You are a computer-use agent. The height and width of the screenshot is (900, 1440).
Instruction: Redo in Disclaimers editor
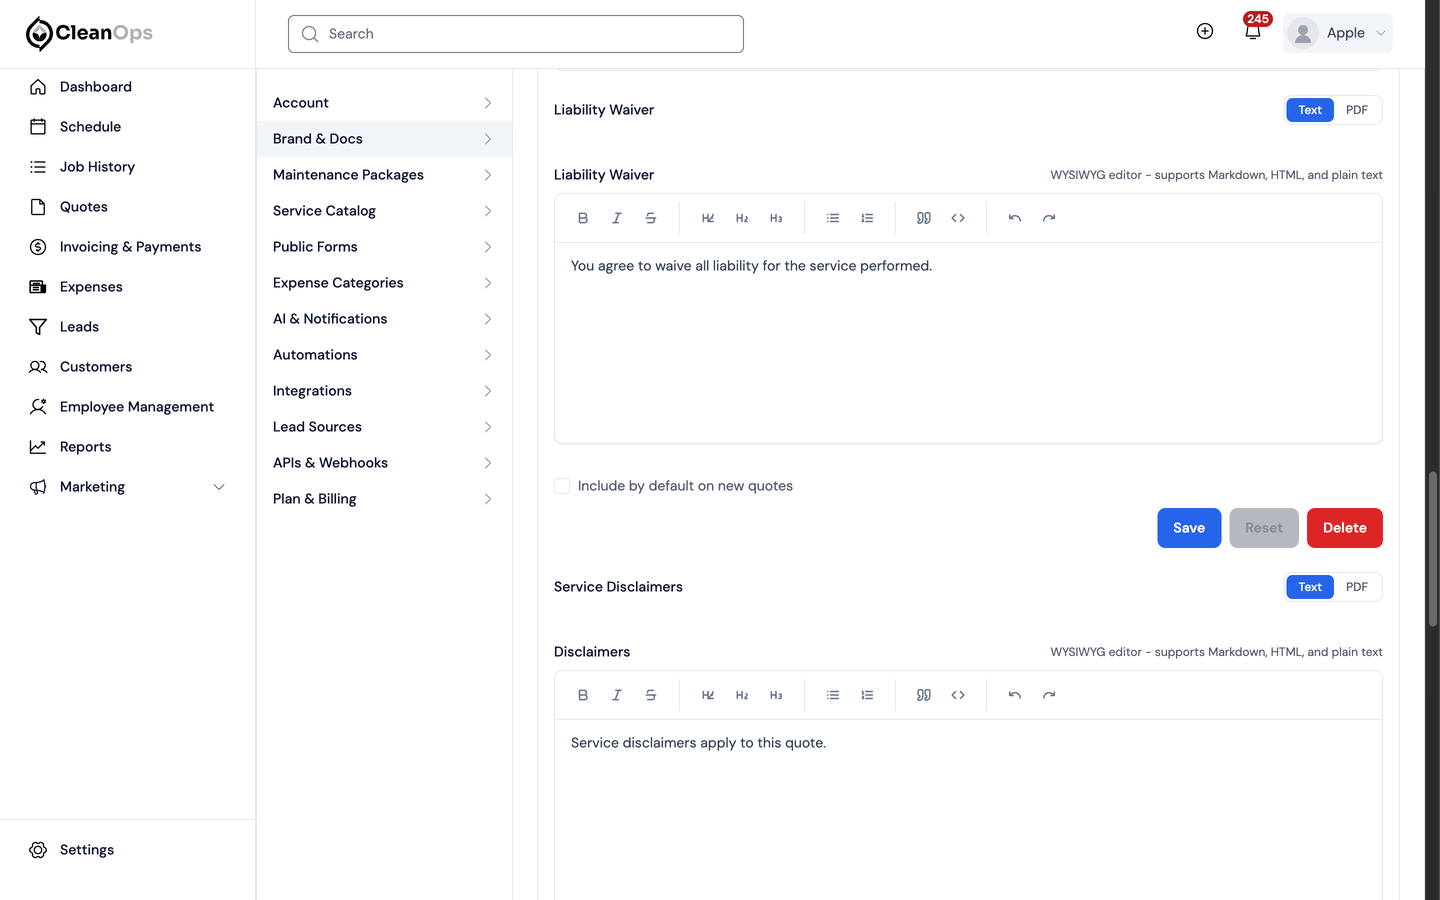tap(1049, 695)
